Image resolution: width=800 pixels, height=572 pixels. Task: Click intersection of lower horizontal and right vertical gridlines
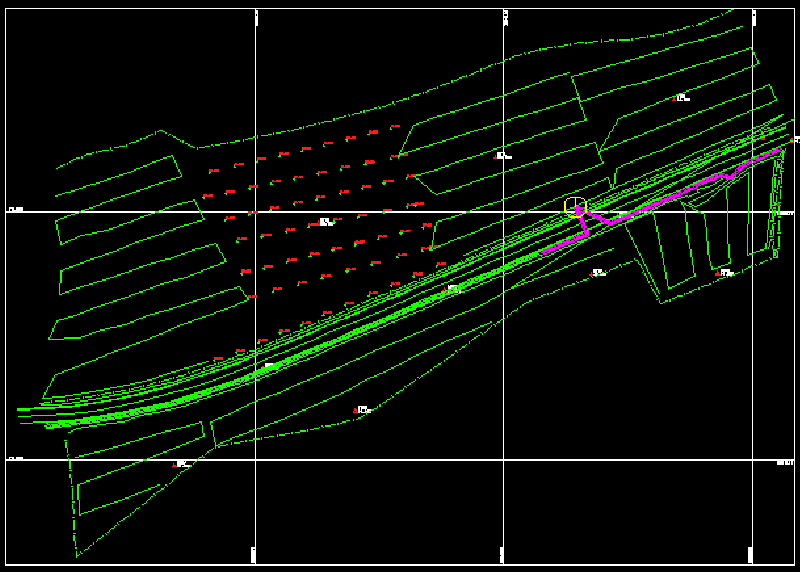[x=751, y=460]
